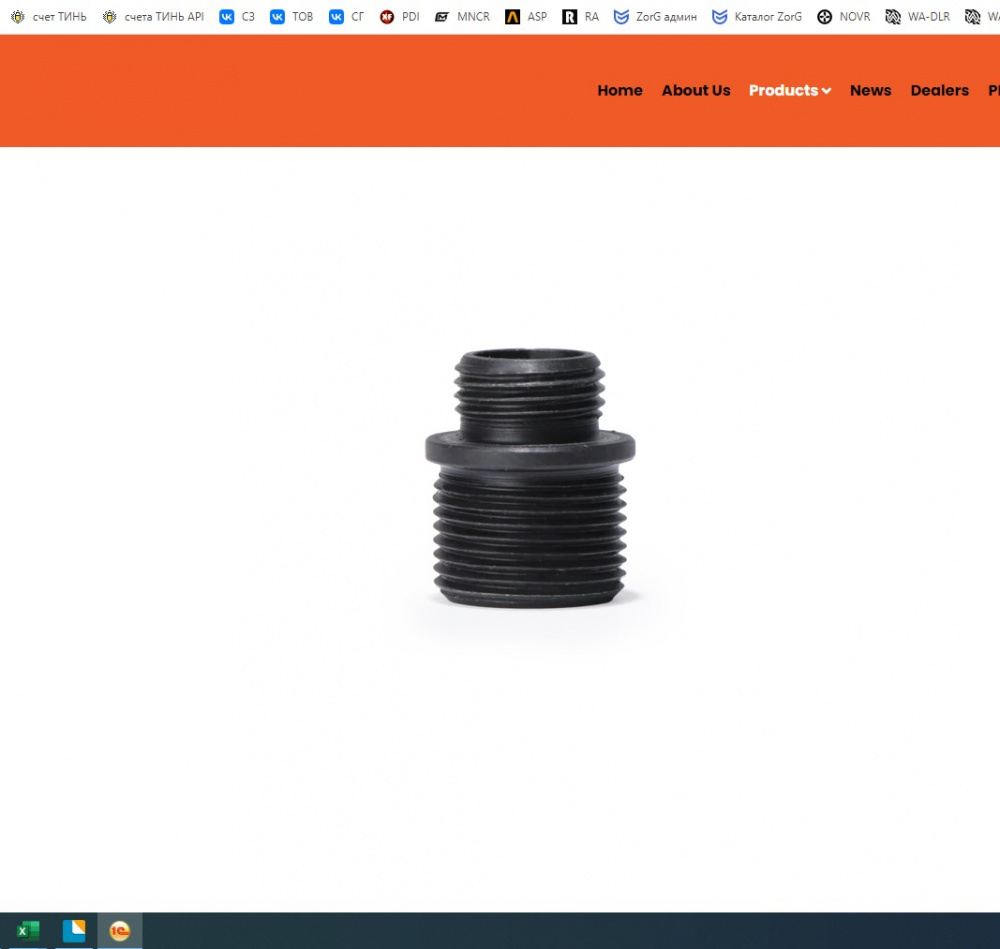The width and height of the screenshot is (1000, 949).
Task: Expand the Products dropdown menu
Action: coord(789,90)
